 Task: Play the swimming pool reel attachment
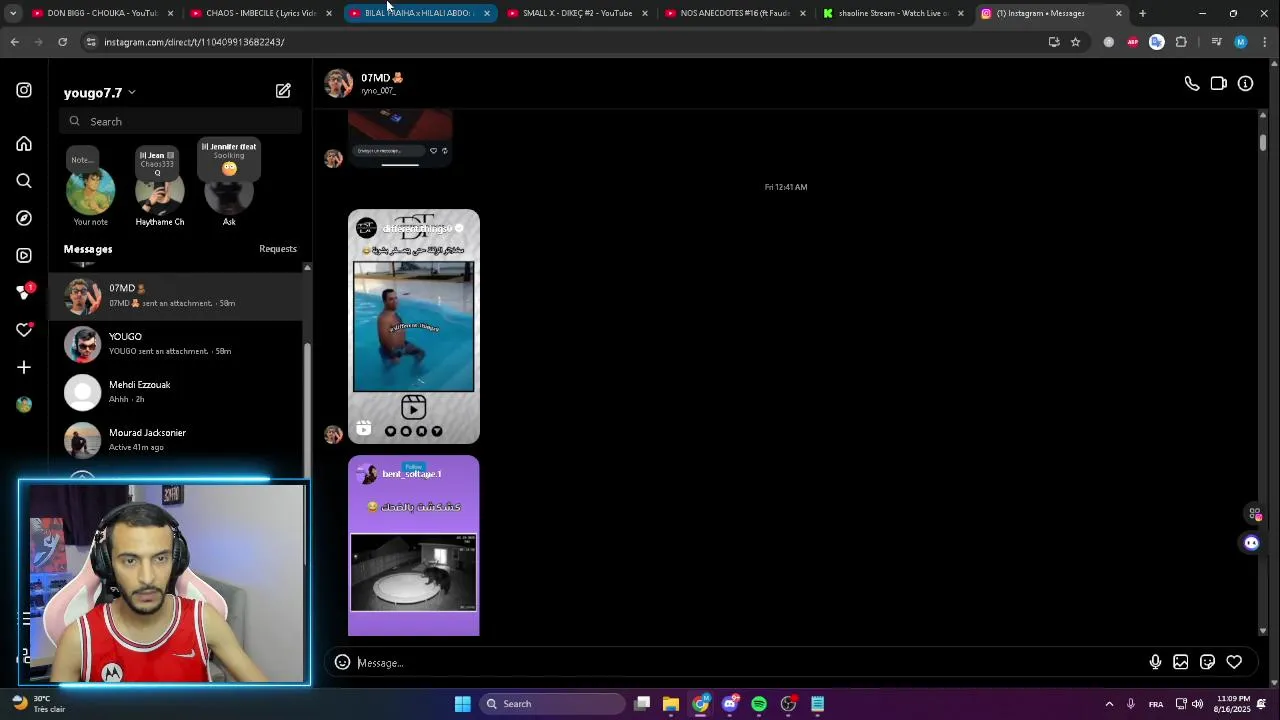tap(414, 326)
